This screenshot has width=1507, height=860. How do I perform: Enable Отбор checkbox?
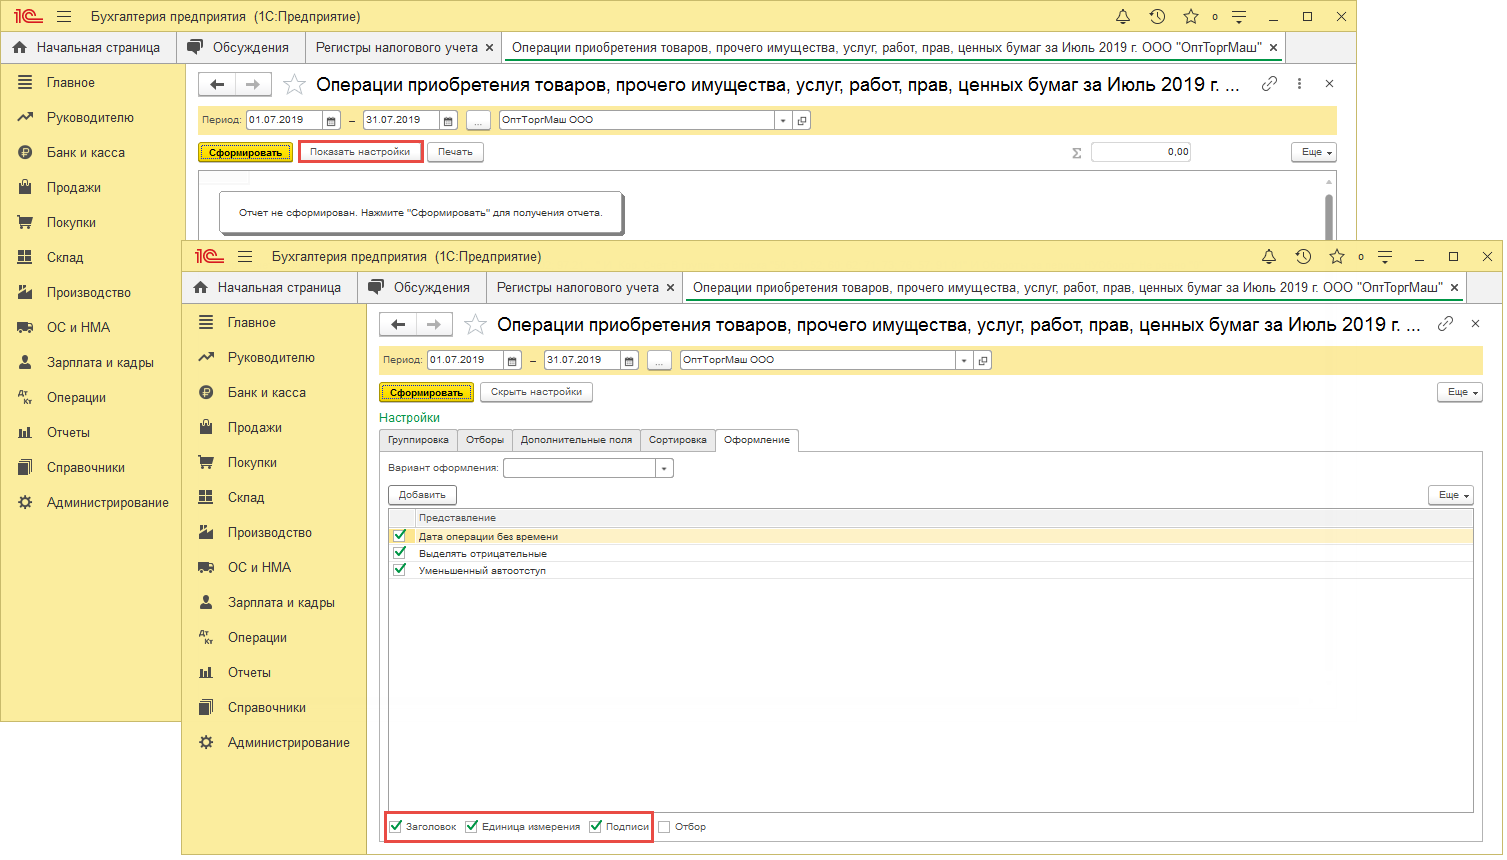[664, 826]
